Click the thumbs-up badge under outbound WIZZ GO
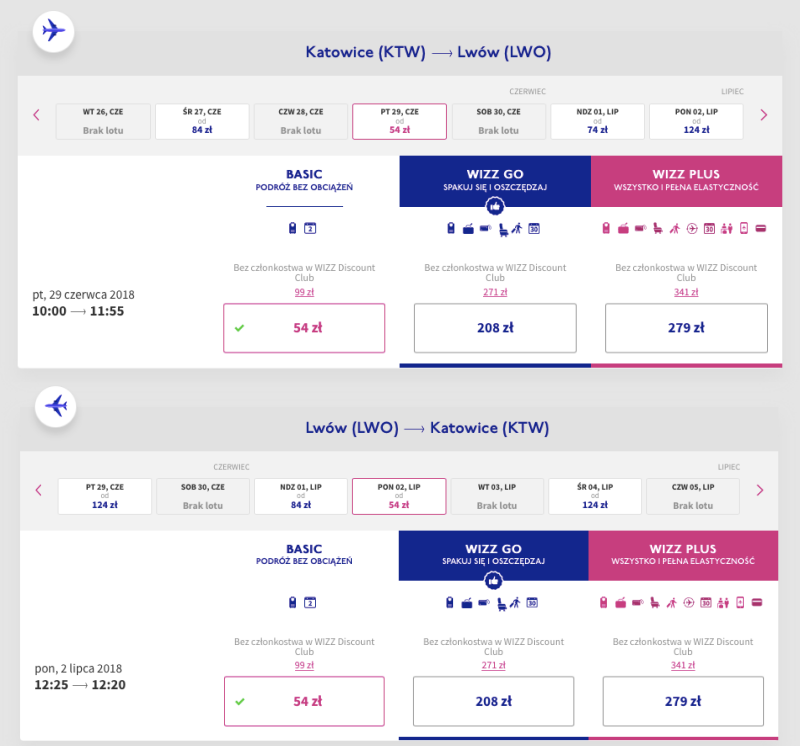Image resolution: width=800 pixels, height=746 pixels. pyautogui.click(x=495, y=207)
